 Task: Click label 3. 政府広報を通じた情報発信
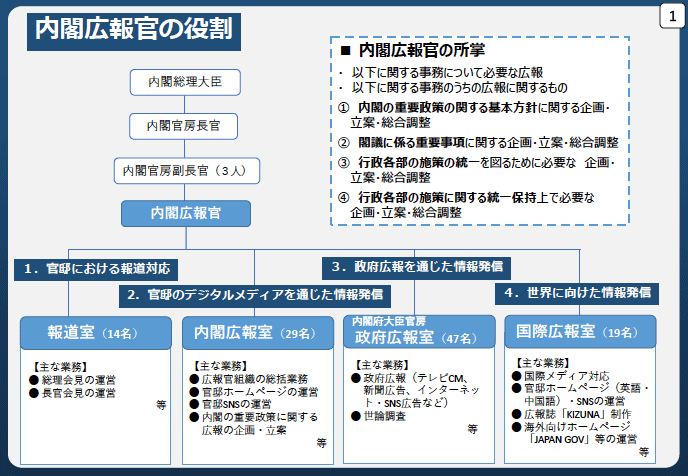point(416,268)
